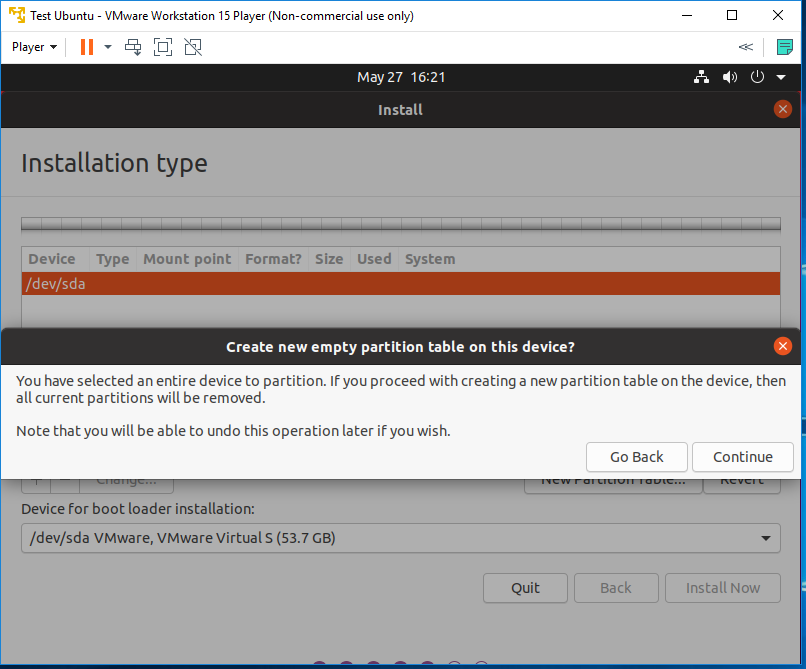
Task: Open the VMware notes/message icon
Action: tap(784, 47)
